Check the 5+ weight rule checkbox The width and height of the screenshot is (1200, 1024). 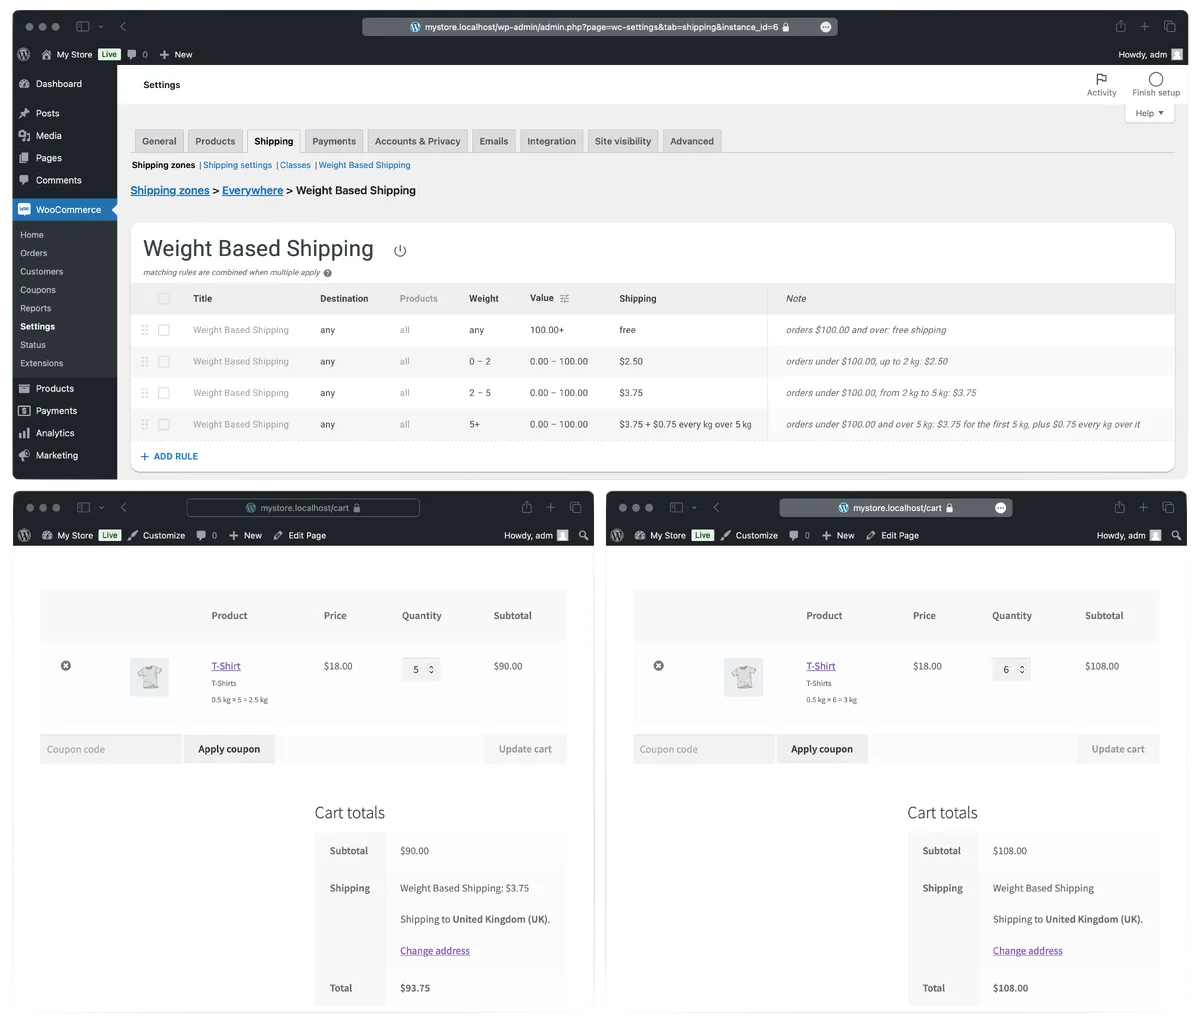click(x=164, y=425)
